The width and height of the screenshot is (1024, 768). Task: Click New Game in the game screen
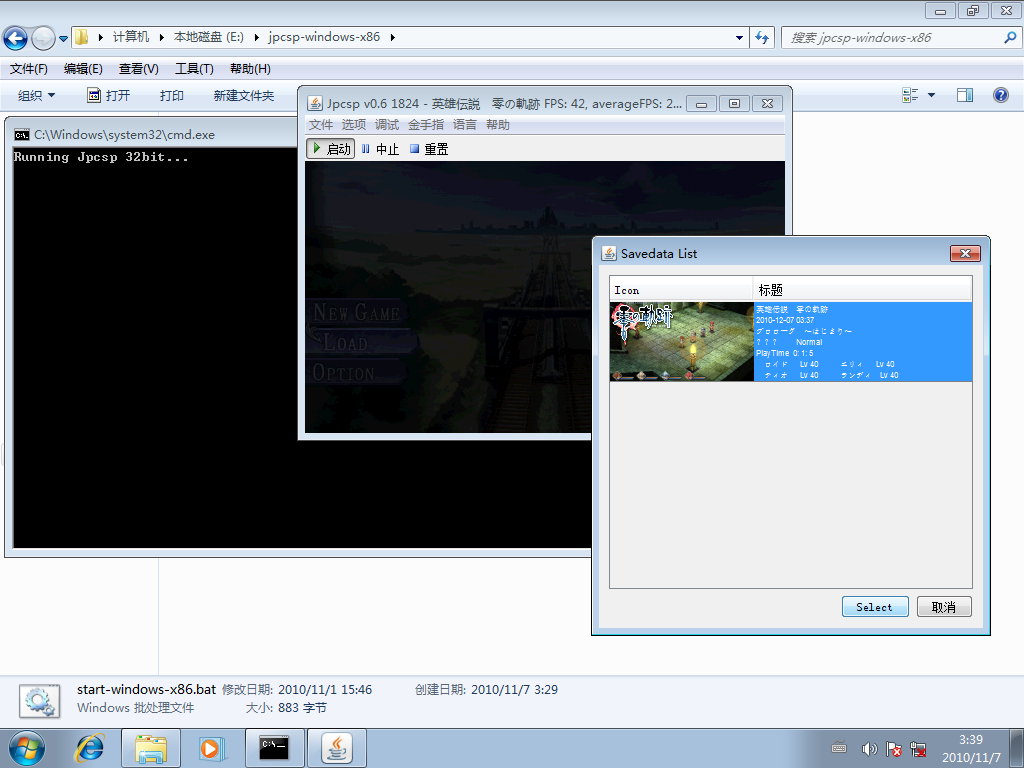pyautogui.click(x=357, y=313)
